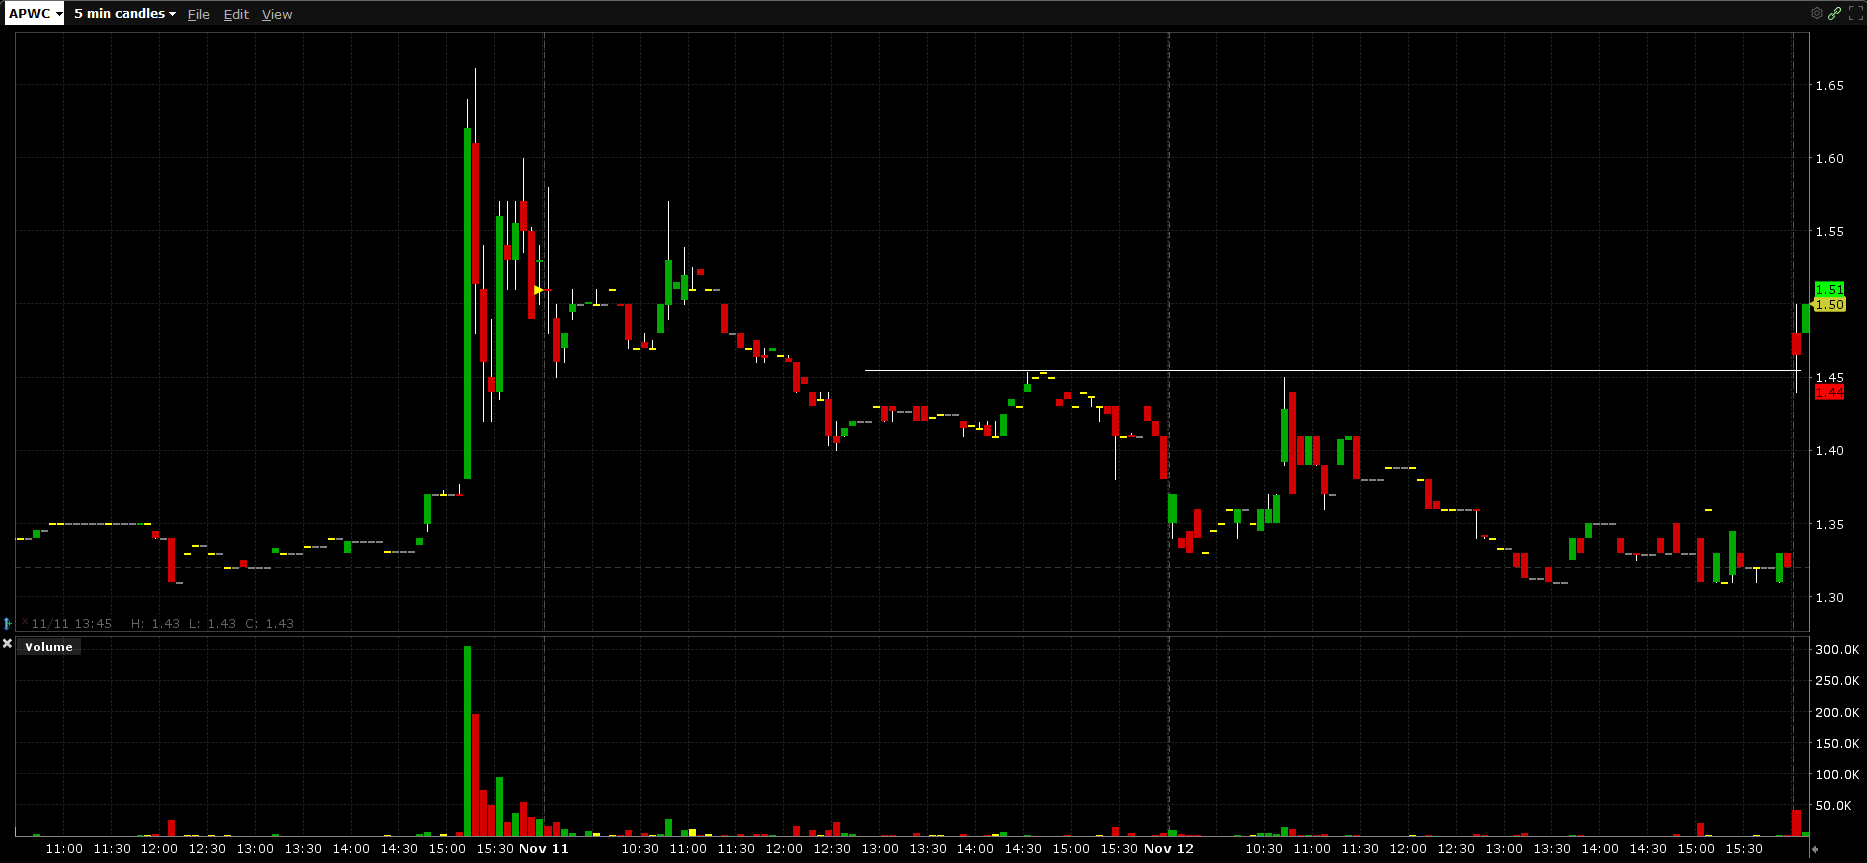Select the green 1.51 price tag
The height and width of the screenshot is (863, 1867).
coord(1830,289)
